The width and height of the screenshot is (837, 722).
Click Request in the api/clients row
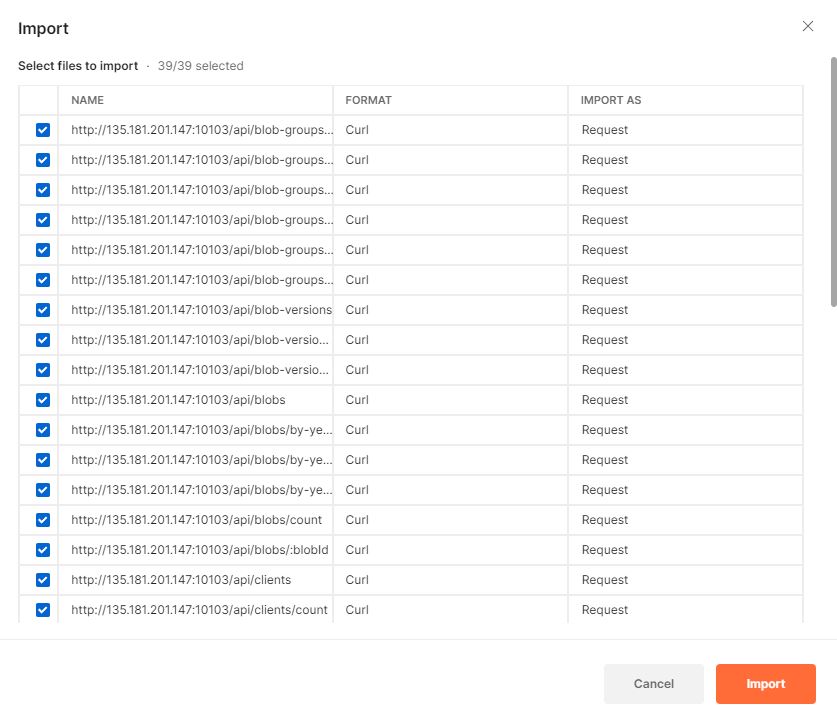pos(605,580)
